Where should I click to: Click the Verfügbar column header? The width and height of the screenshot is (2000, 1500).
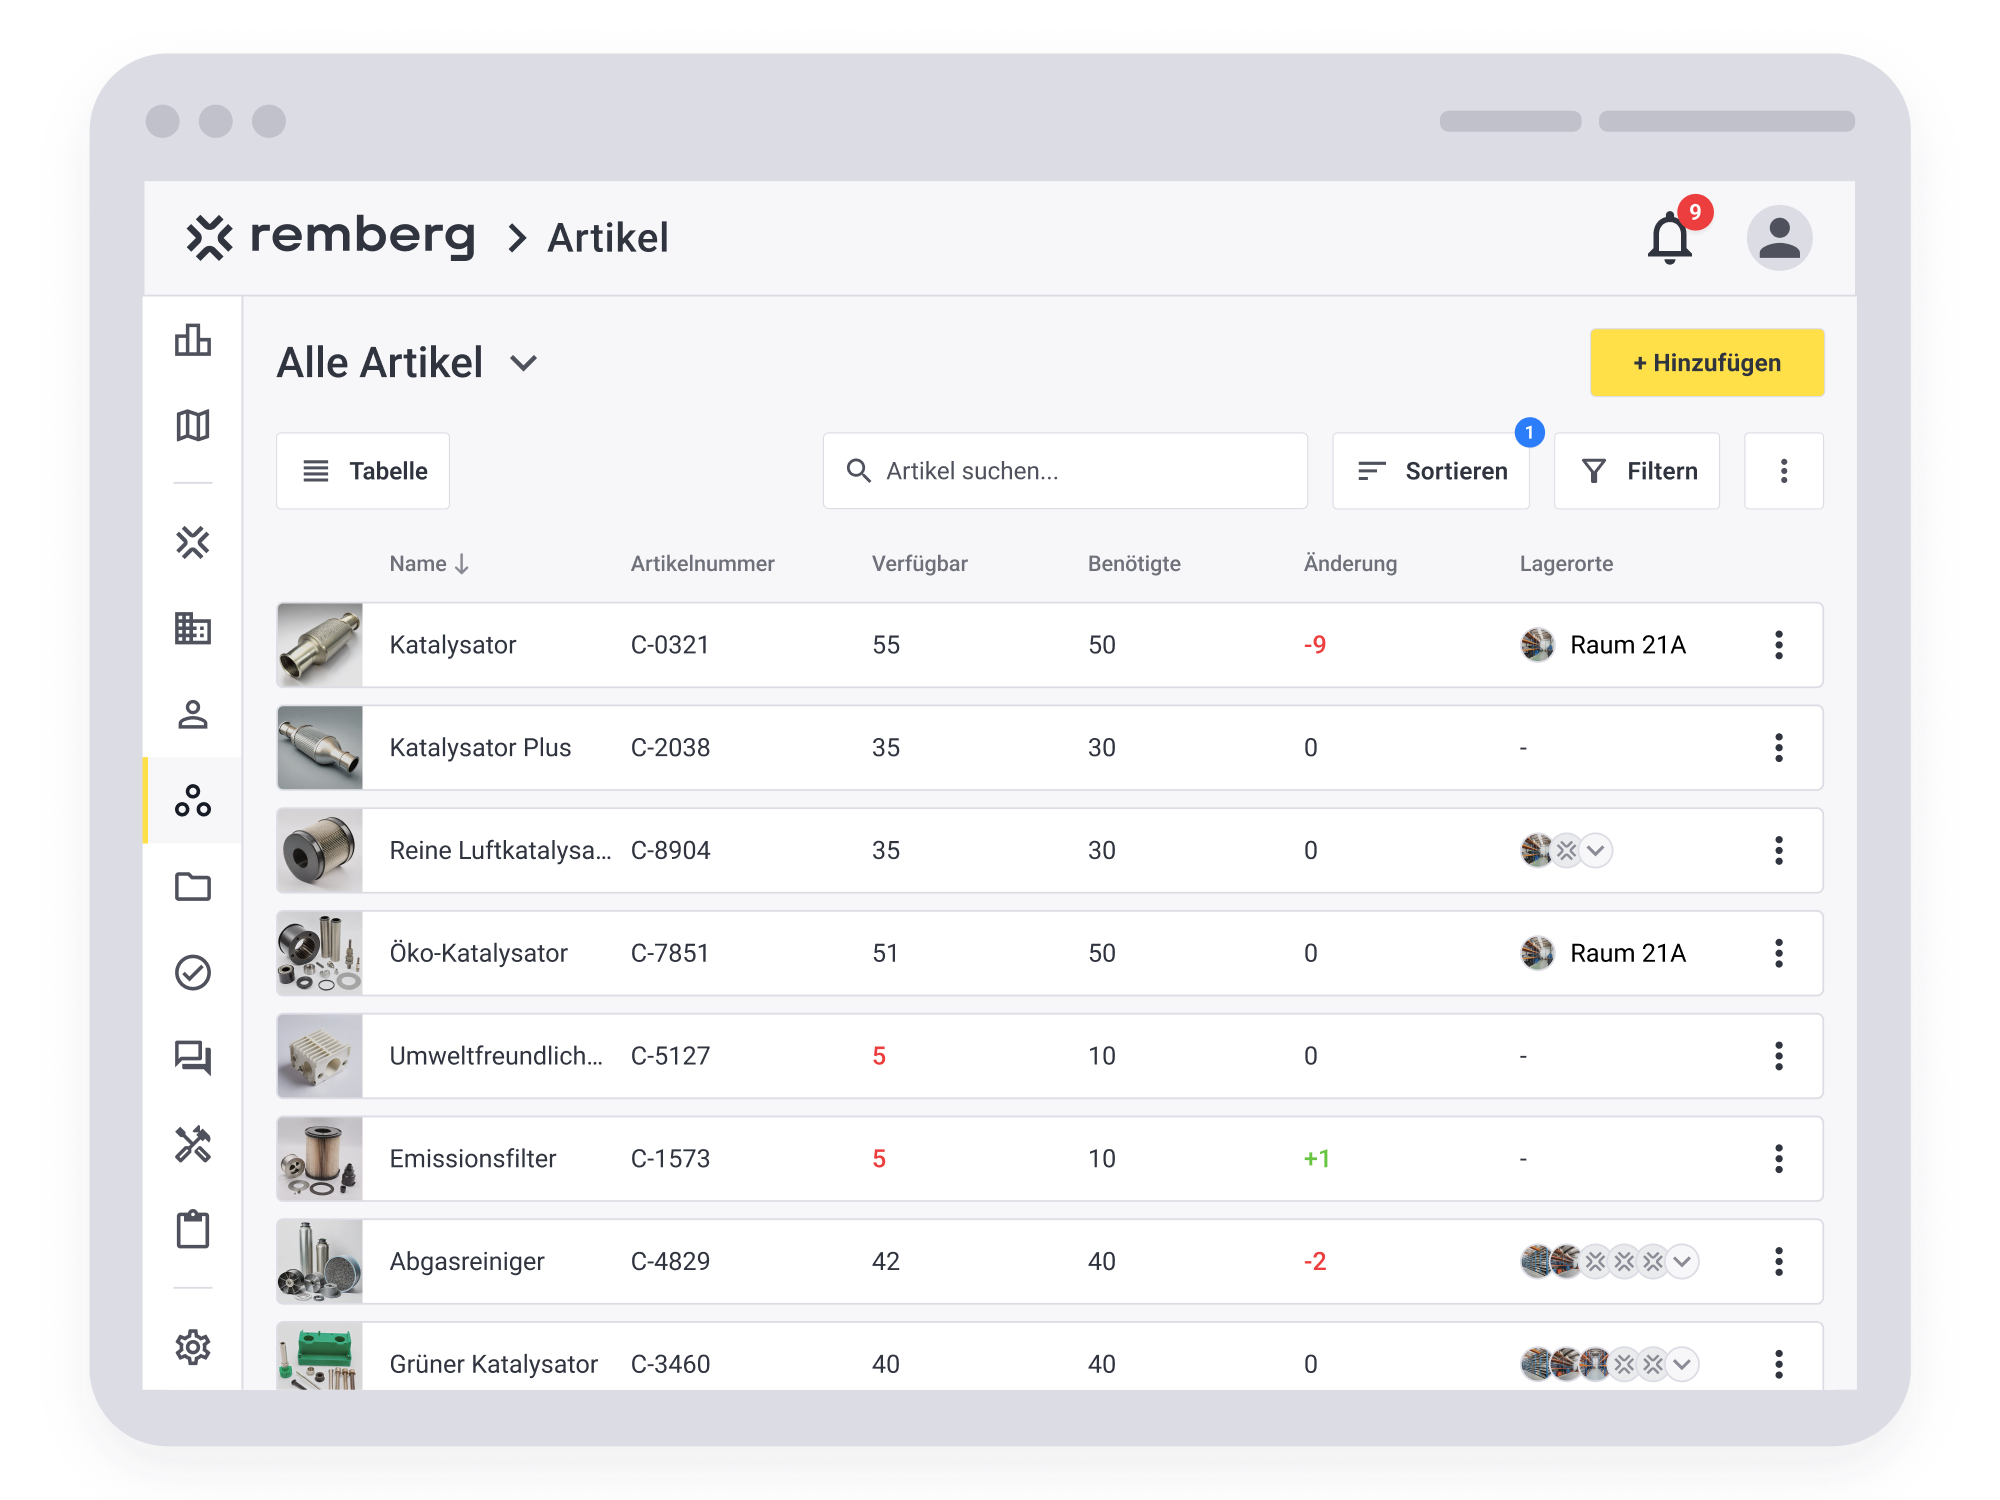coord(920,564)
